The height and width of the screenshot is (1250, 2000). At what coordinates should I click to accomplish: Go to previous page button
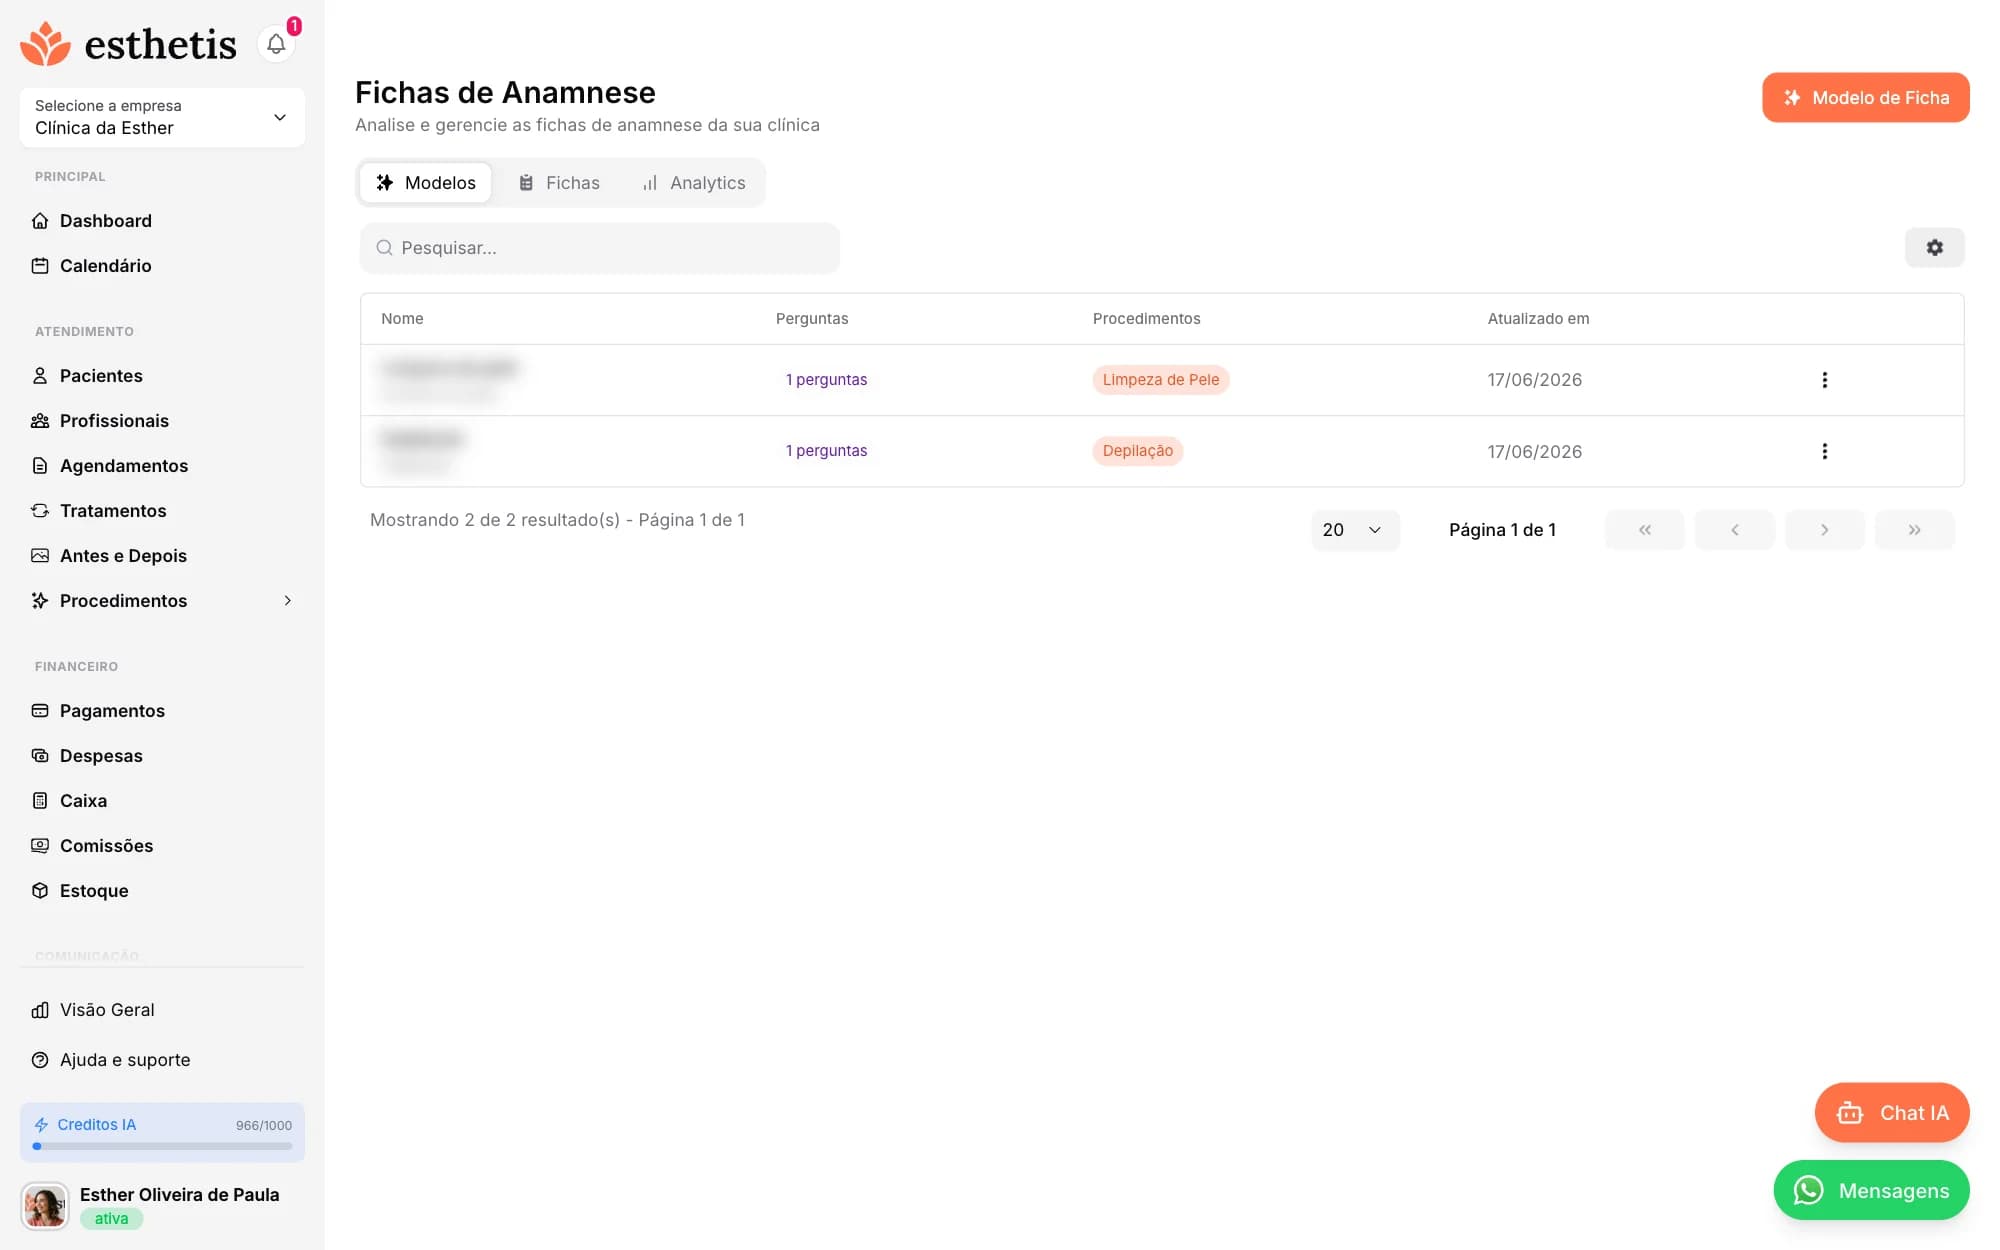point(1735,530)
